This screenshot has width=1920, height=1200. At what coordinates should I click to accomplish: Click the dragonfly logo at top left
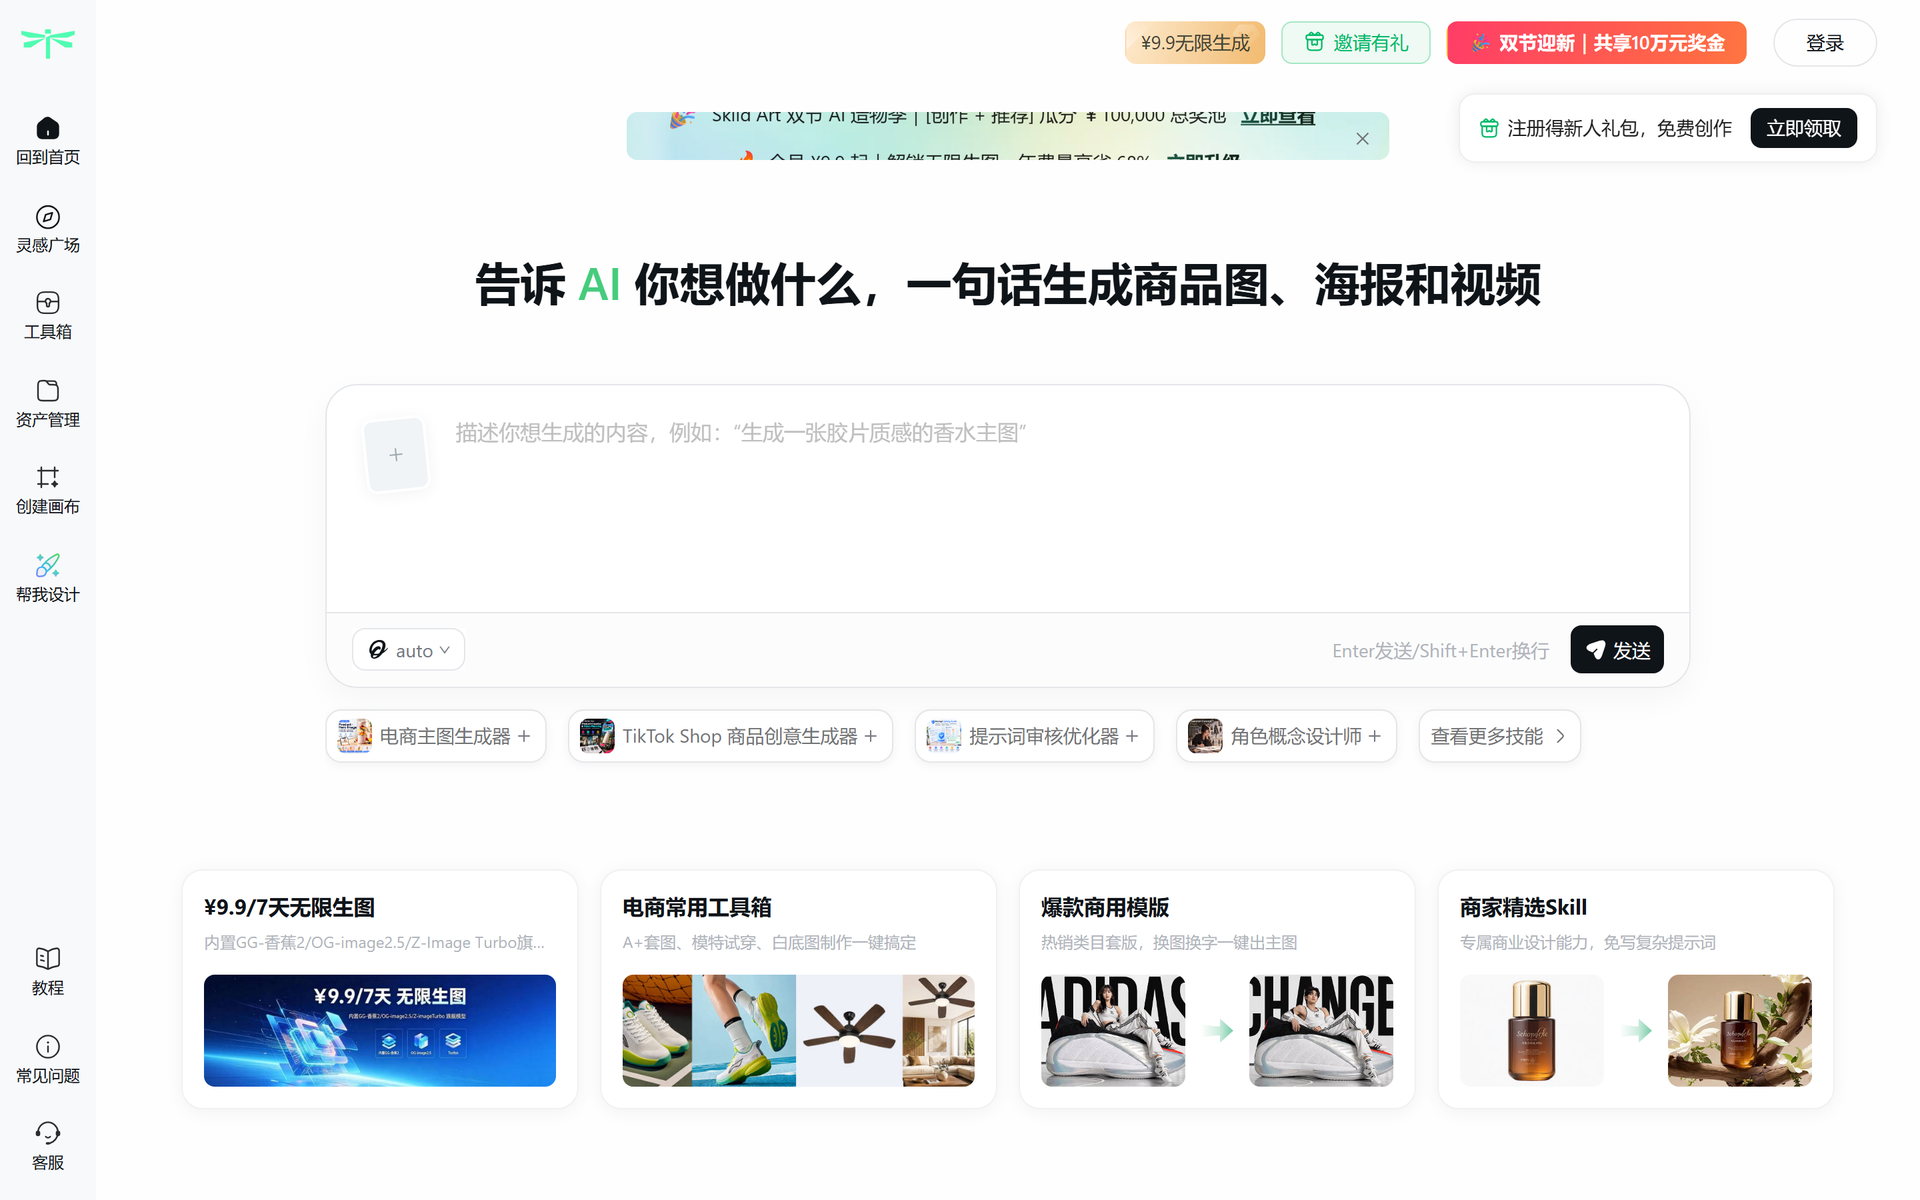[x=48, y=43]
